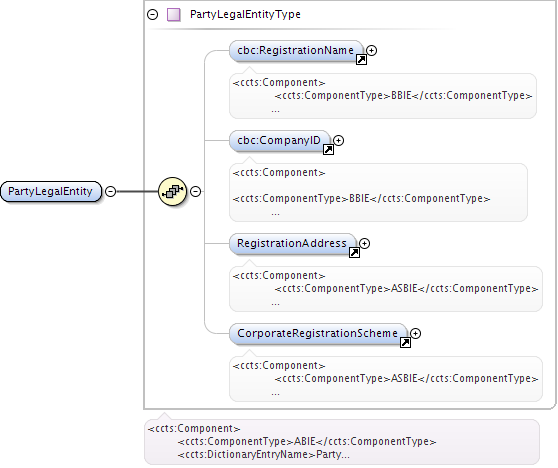Click the PartyLegalEntityType title label
Screen dimensions: 558x468
tap(245, 15)
